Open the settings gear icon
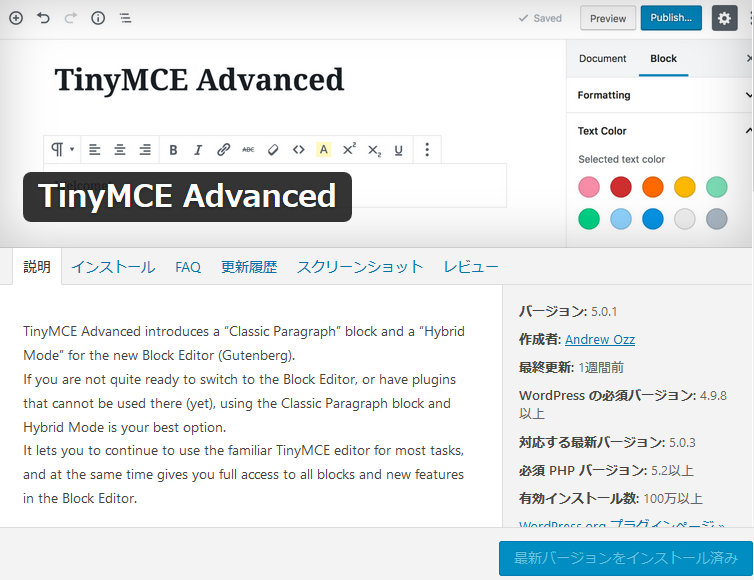Image resolution: width=754 pixels, height=580 pixels. [x=724, y=18]
